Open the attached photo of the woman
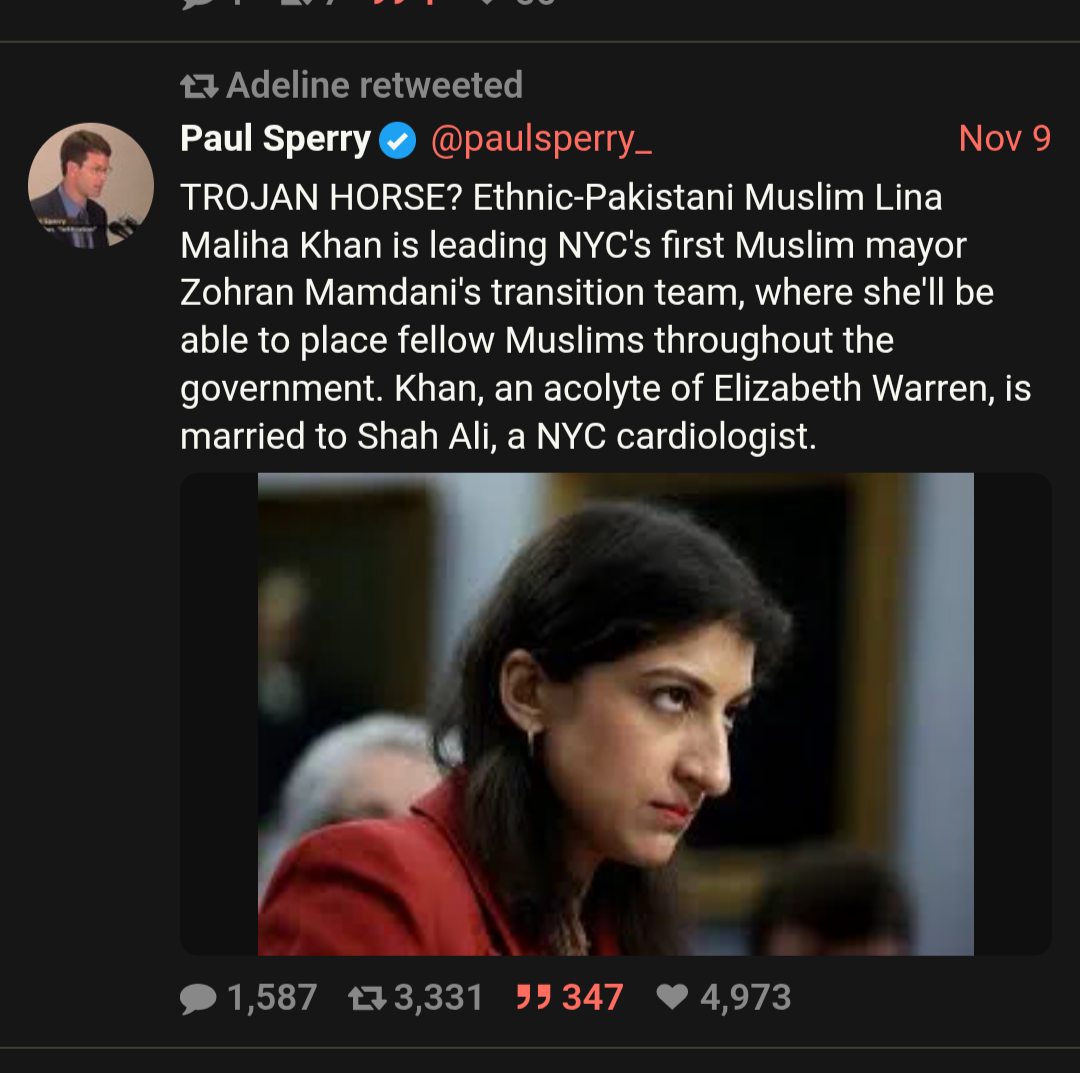Viewport: 1080px width, 1073px height. pos(615,714)
